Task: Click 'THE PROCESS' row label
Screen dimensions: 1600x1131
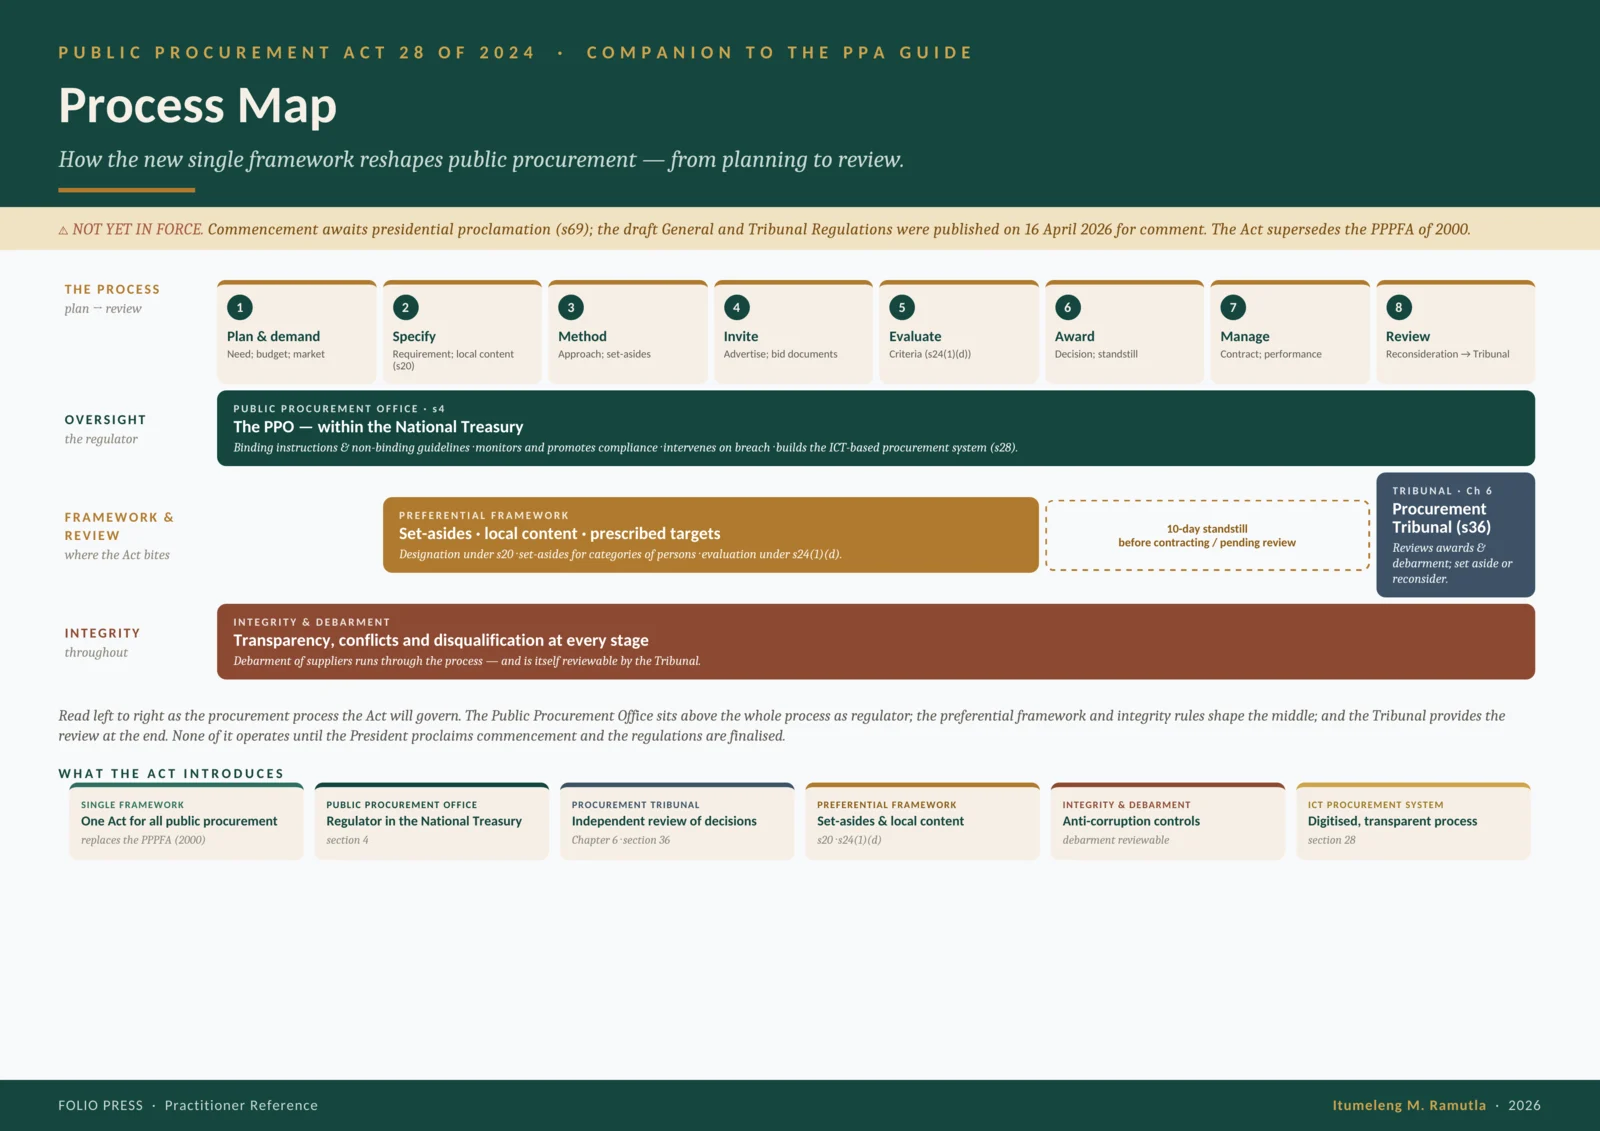Action: tap(112, 290)
